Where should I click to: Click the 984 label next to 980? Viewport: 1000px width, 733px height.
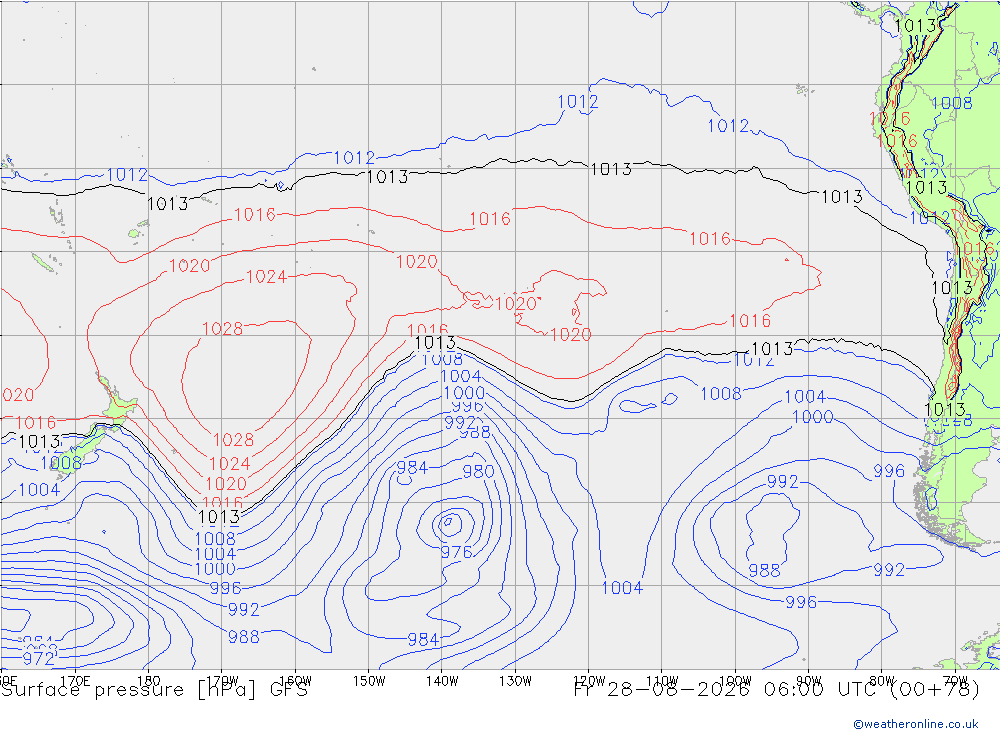pos(412,468)
